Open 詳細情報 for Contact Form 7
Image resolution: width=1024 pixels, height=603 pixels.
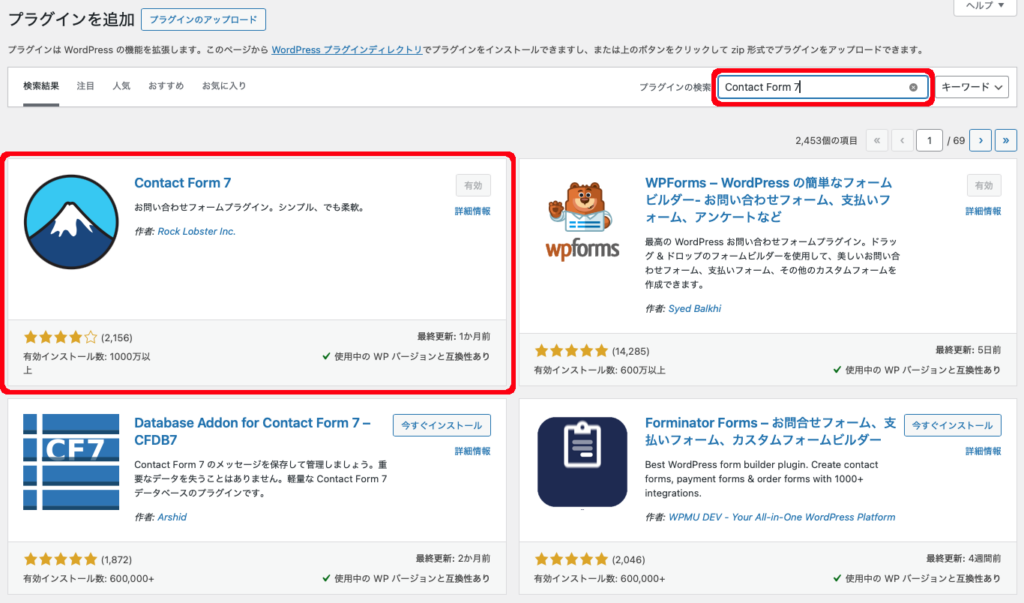(x=472, y=212)
